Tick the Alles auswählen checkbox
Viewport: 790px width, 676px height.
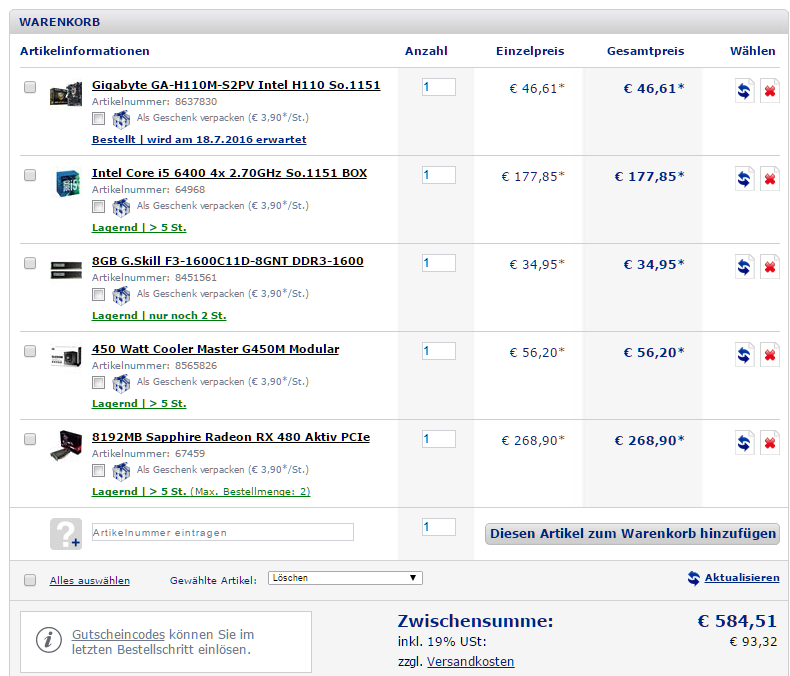point(30,580)
